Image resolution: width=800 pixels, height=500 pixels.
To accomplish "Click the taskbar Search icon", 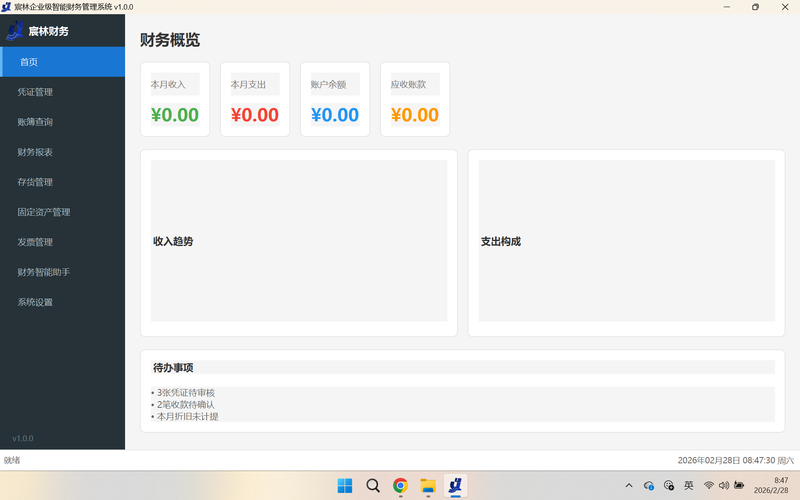I will click(373, 486).
